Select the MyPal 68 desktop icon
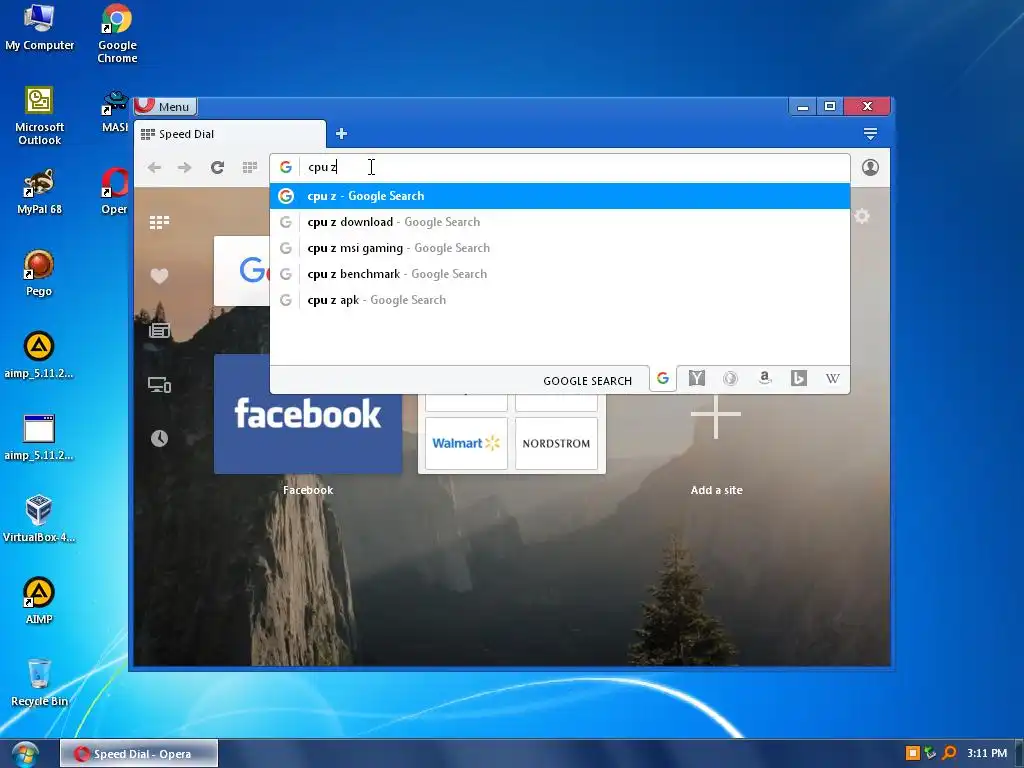 39,191
